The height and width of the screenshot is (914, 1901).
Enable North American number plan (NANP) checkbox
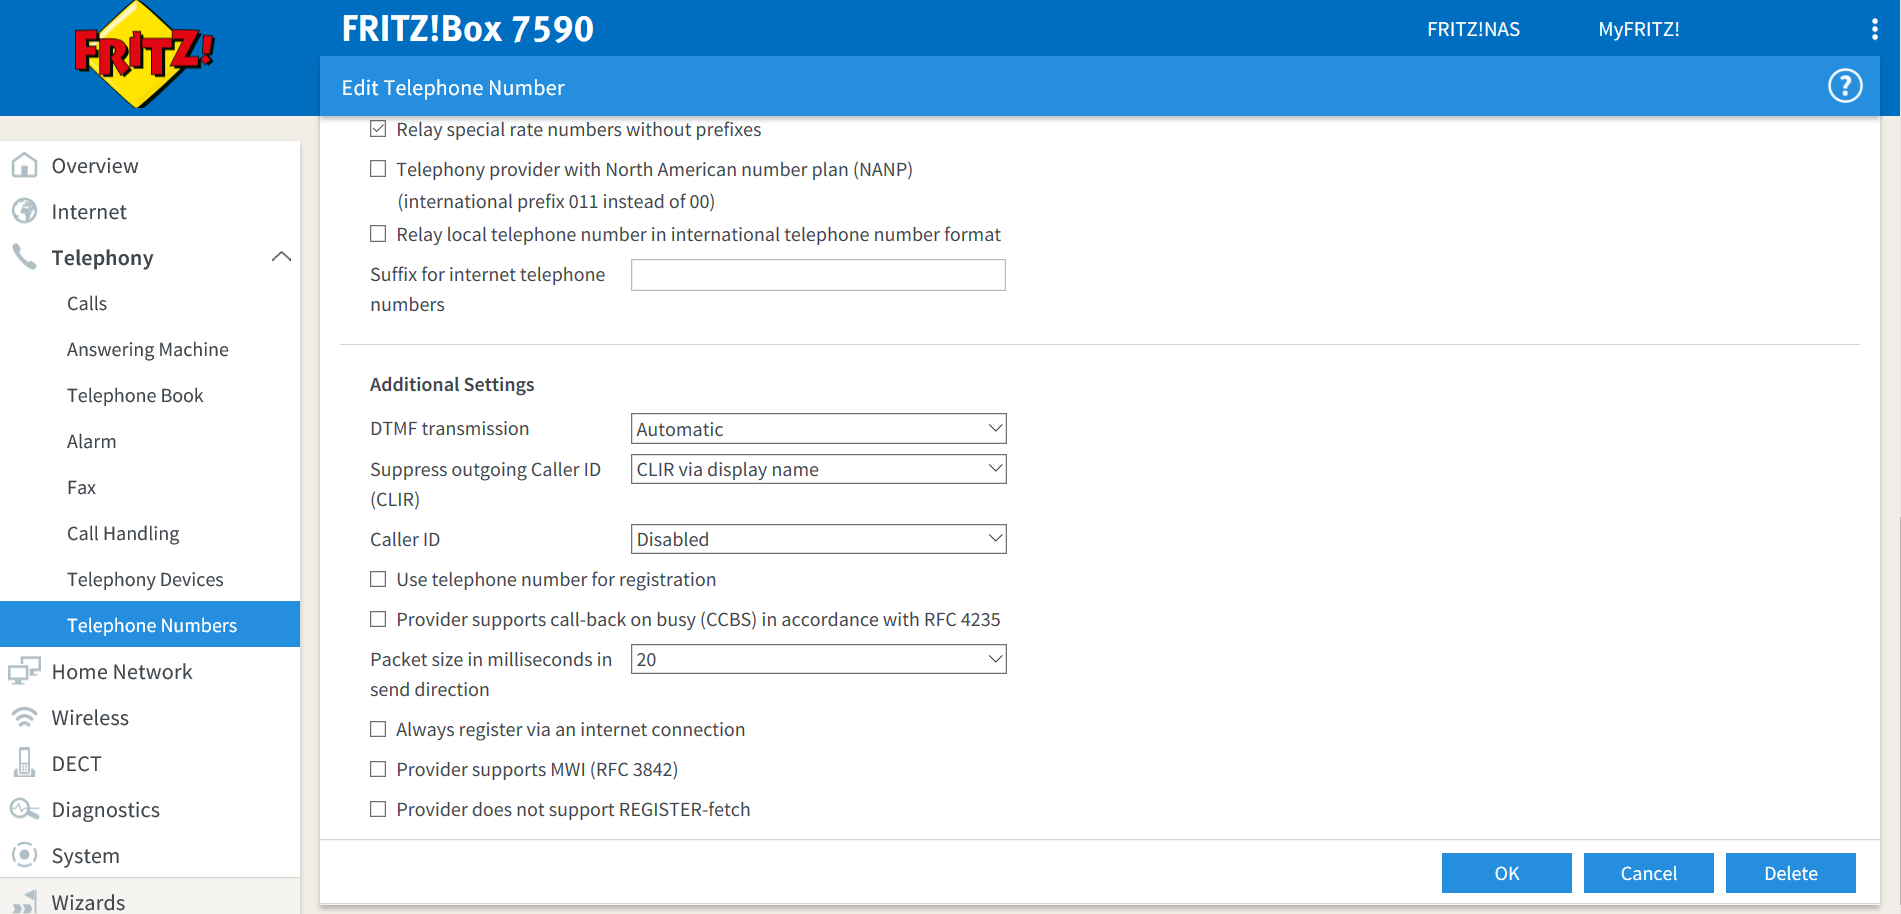(378, 169)
